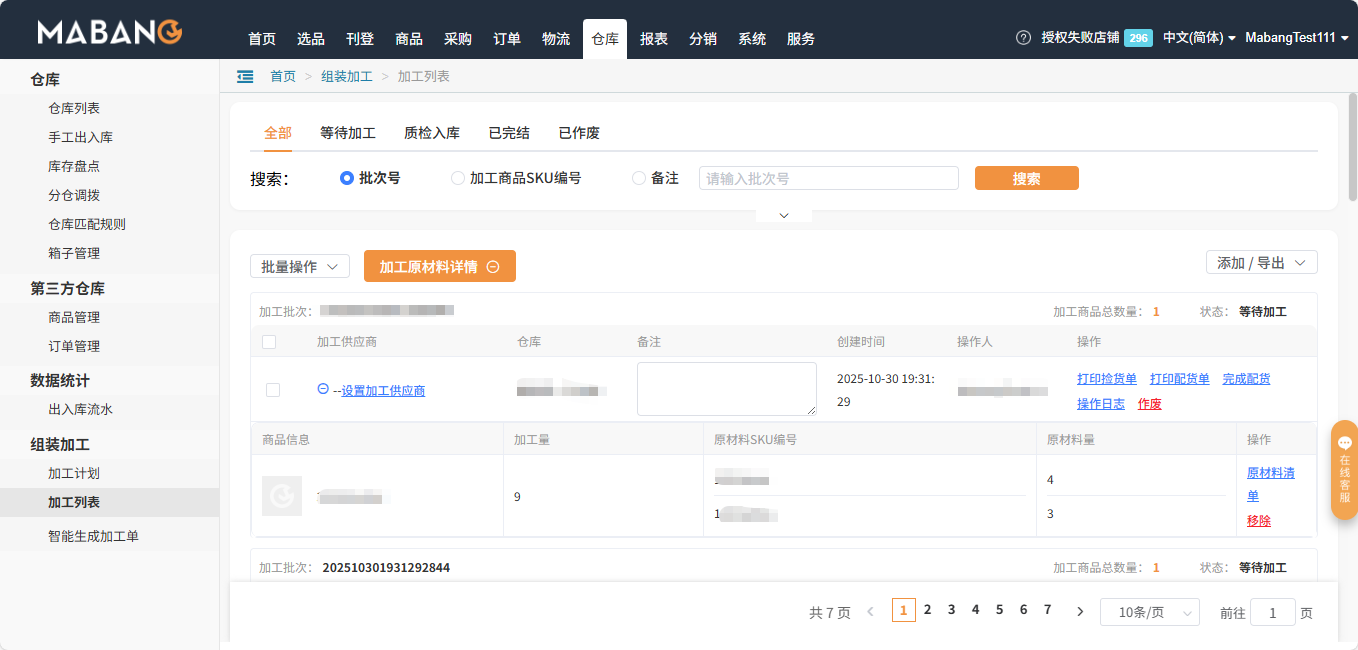Screen dimensions: 1358x650
Task: Open the 批量操作 dropdown
Action: point(299,266)
